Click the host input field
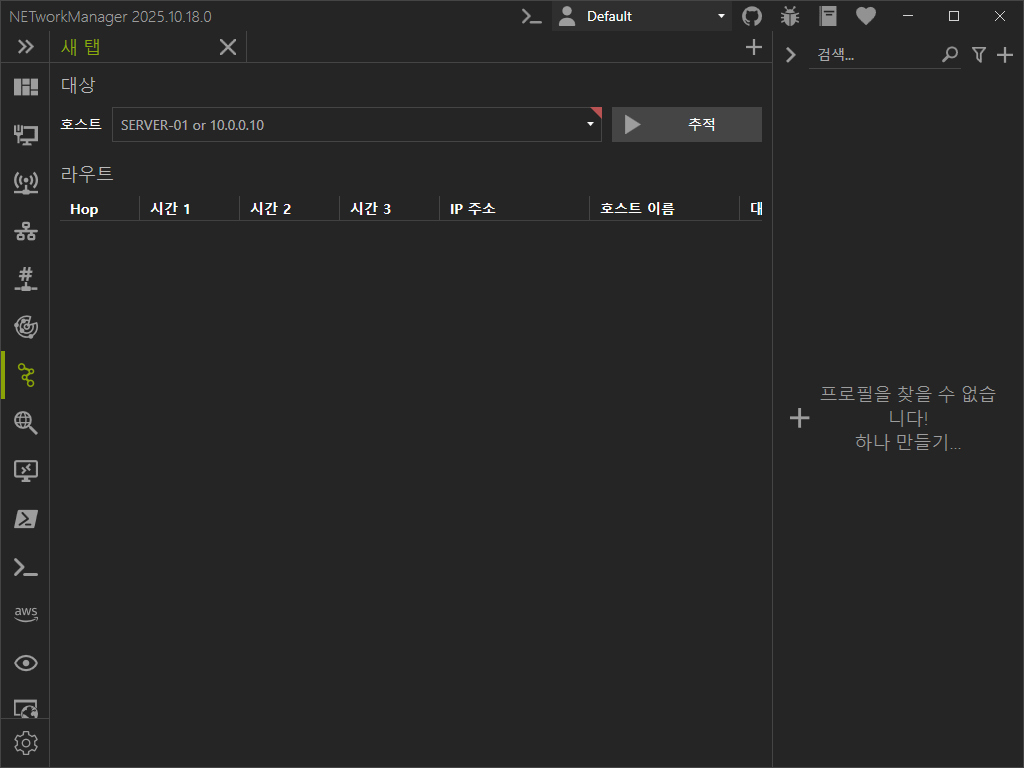The height and width of the screenshot is (768, 1024). pyautogui.click(x=357, y=125)
